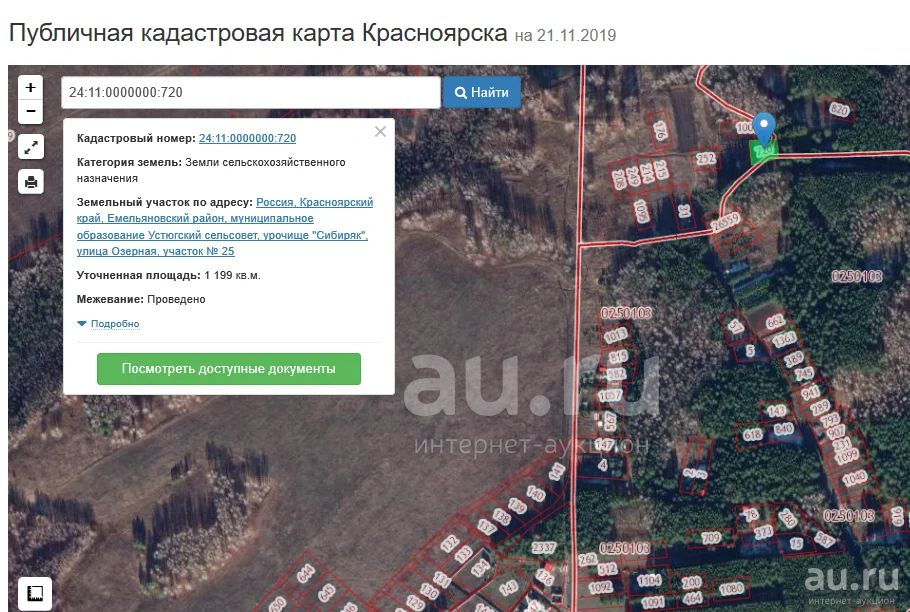Zoom in with the plus button
The image size is (910, 612).
[x=31, y=87]
